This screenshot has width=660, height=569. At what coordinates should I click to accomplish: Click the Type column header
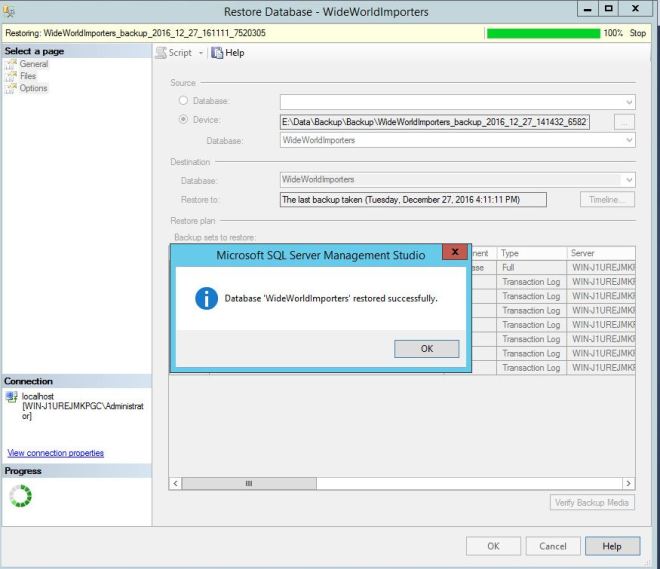point(532,253)
